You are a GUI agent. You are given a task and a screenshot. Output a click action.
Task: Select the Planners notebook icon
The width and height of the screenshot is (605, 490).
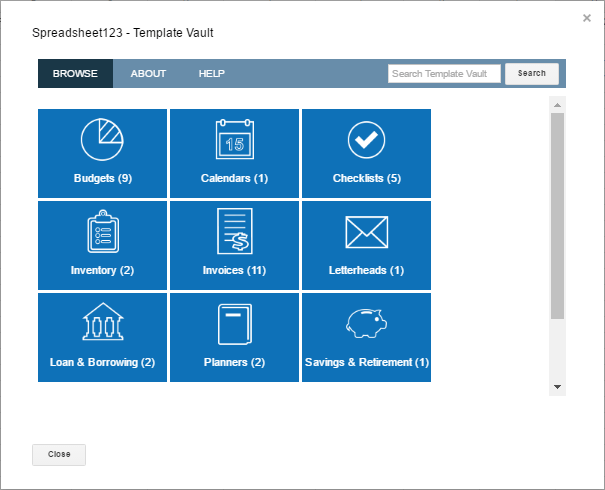coord(235,324)
